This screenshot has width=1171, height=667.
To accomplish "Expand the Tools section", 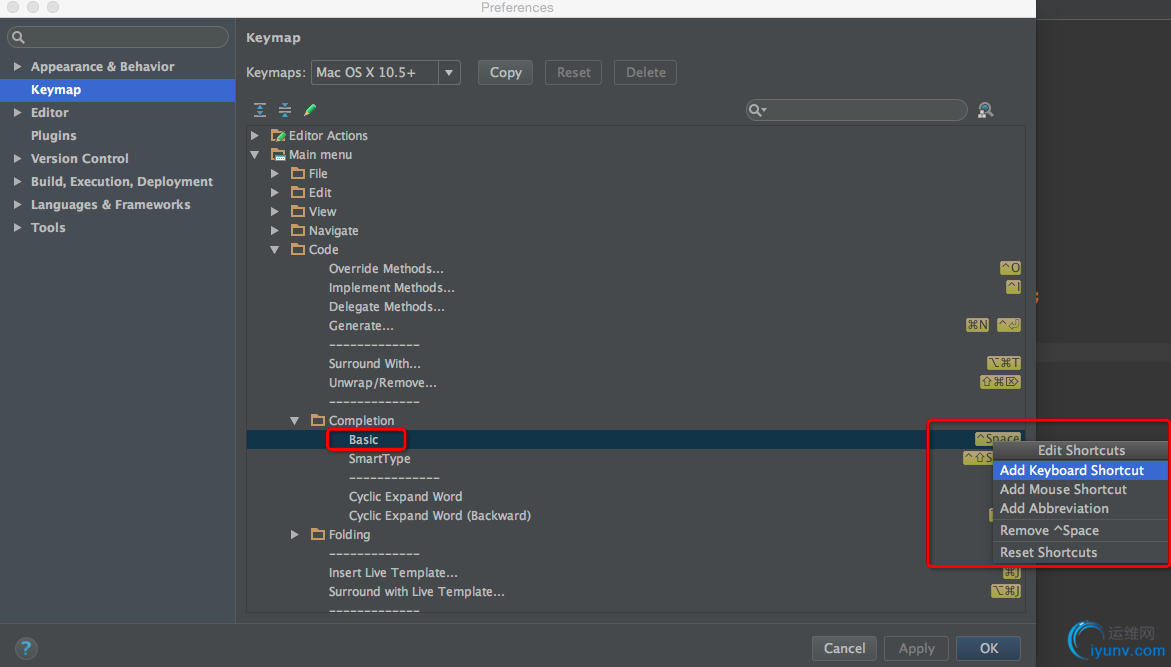I will (x=17, y=227).
